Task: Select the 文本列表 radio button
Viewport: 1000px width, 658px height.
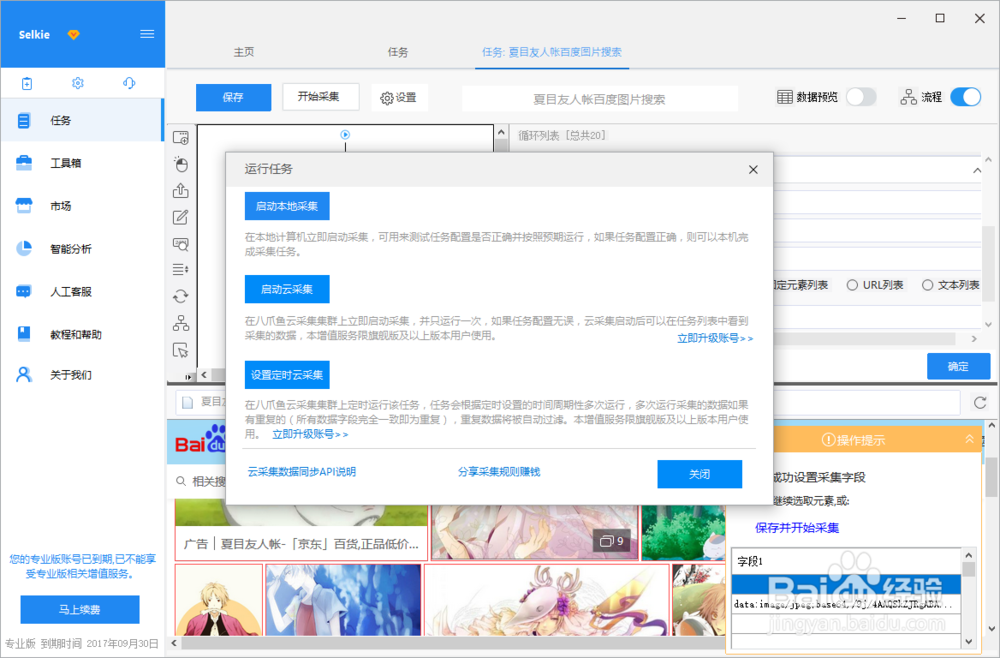Action: [x=927, y=285]
